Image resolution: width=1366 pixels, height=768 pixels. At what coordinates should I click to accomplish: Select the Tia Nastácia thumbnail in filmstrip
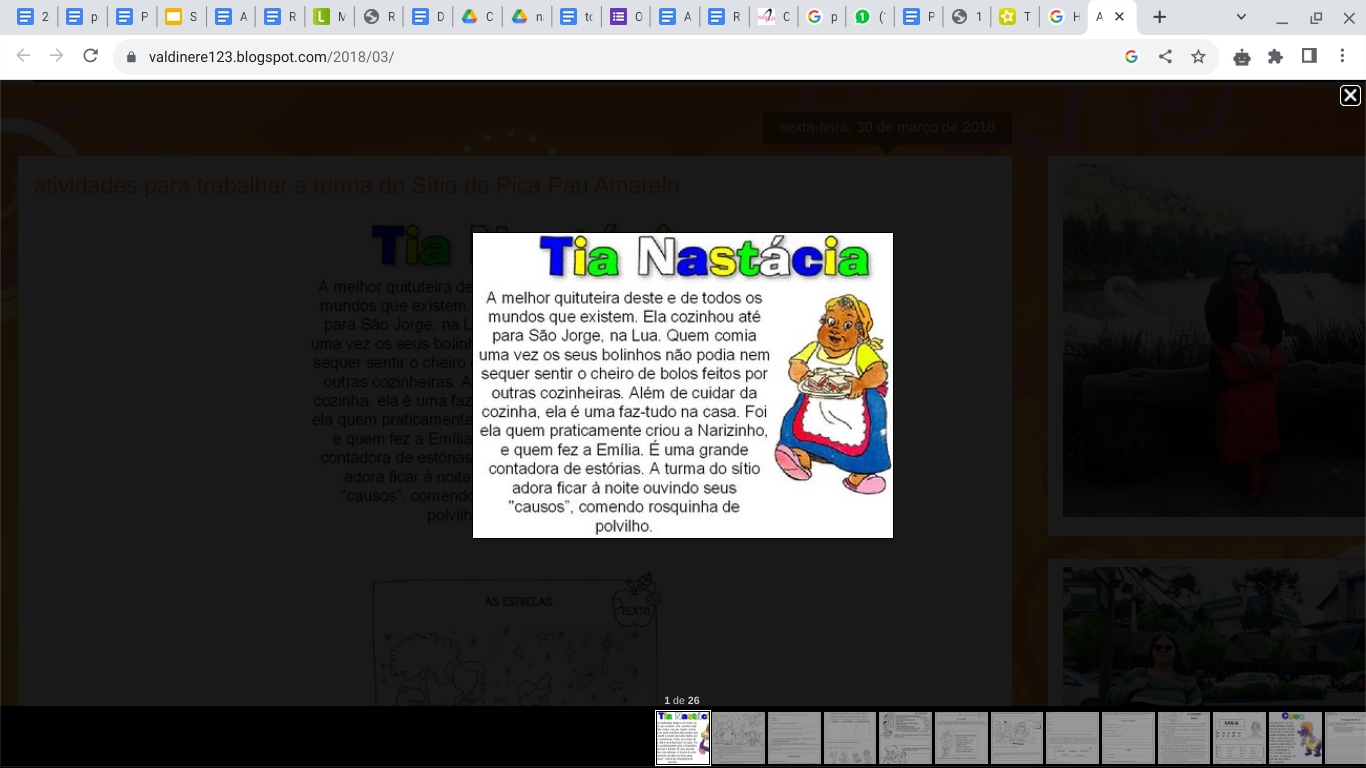click(x=683, y=738)
